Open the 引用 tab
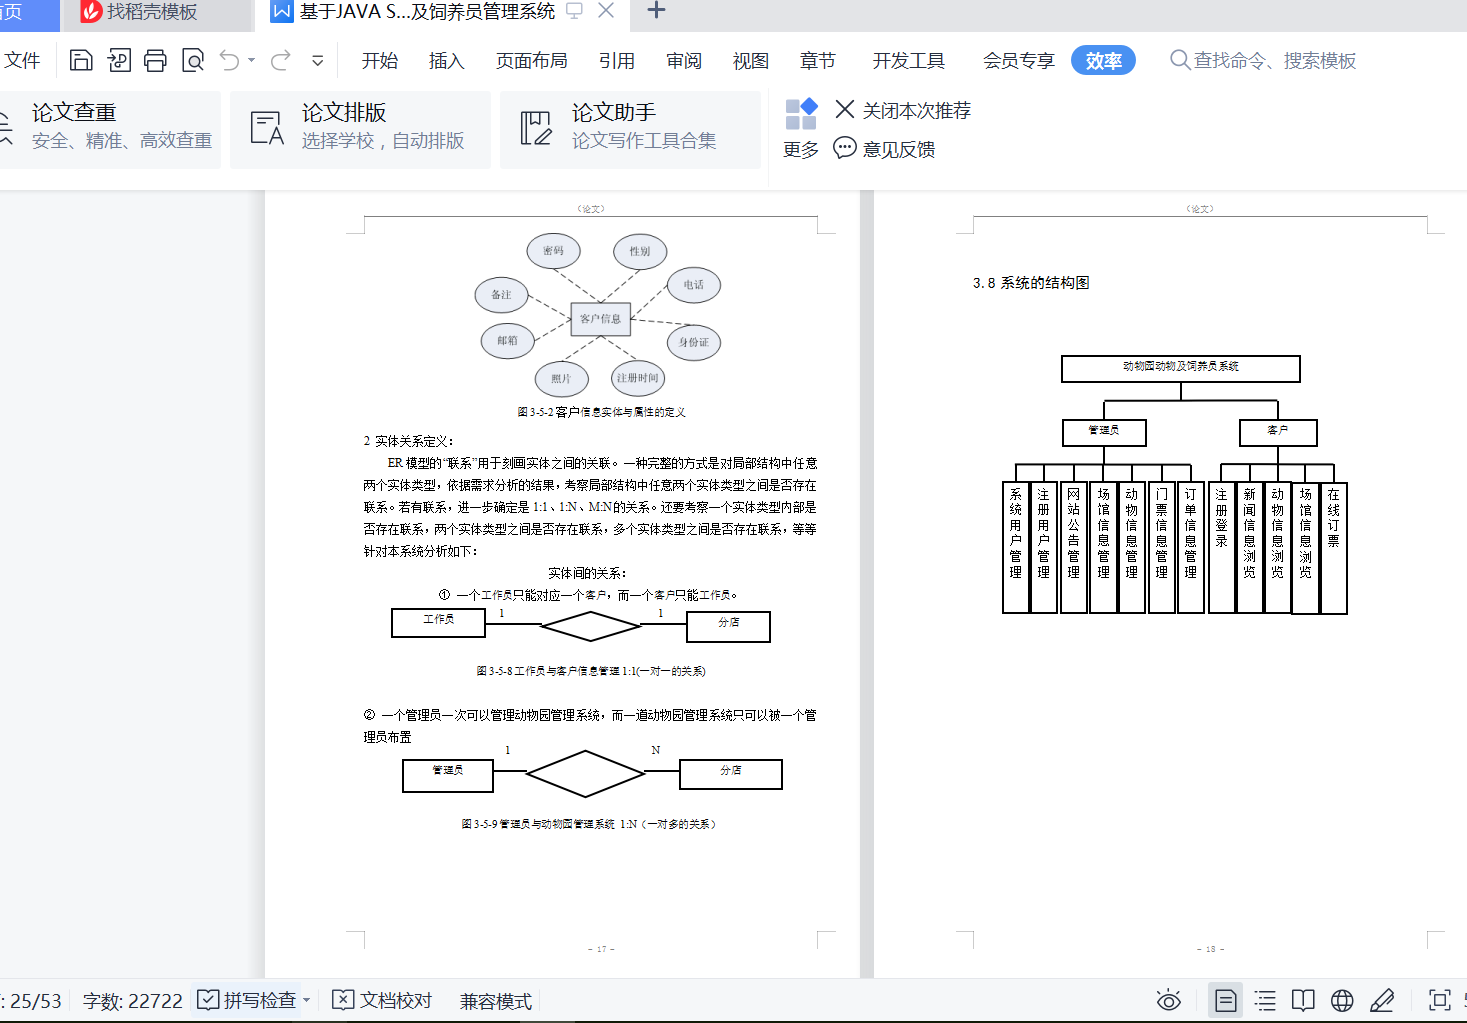 [617, 61]
